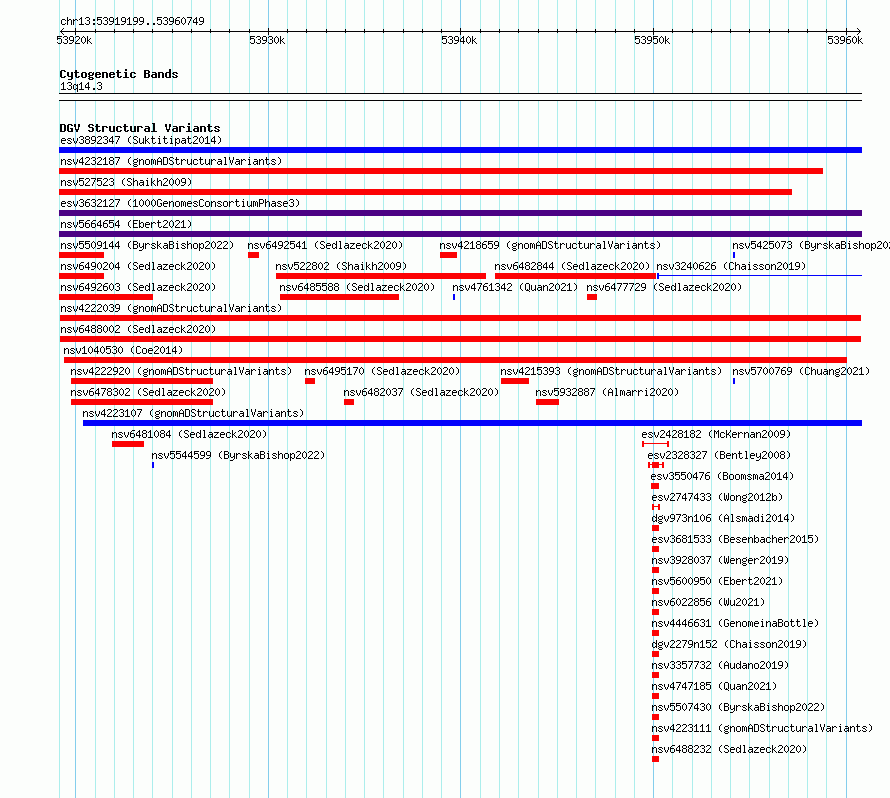Click the Cytogenetic Bands track title
Viewport: 890px width, 798px height.
119,74
